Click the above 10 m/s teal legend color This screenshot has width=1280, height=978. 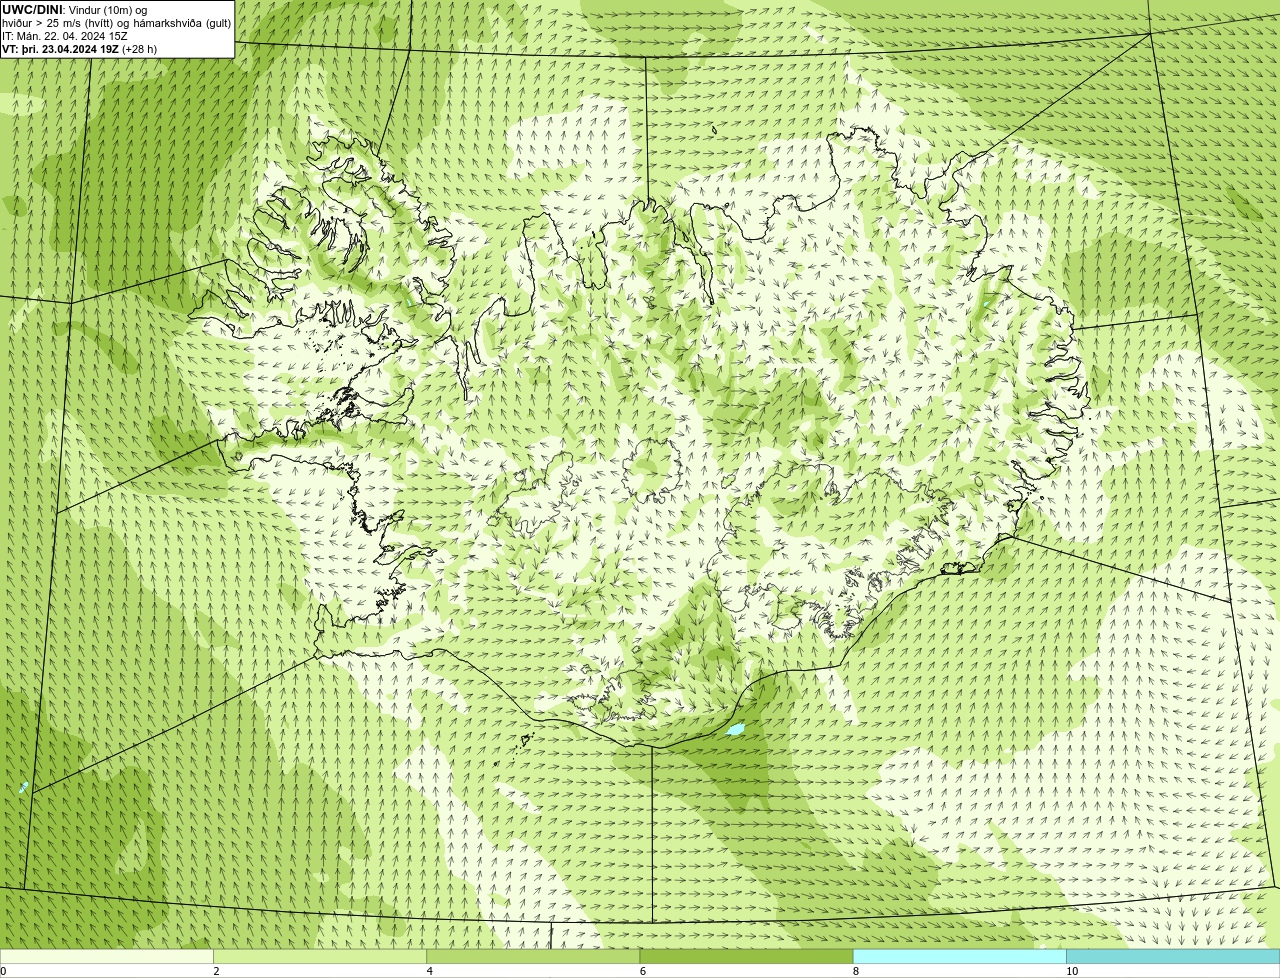pyautogui.click(x=1173, y=956)
